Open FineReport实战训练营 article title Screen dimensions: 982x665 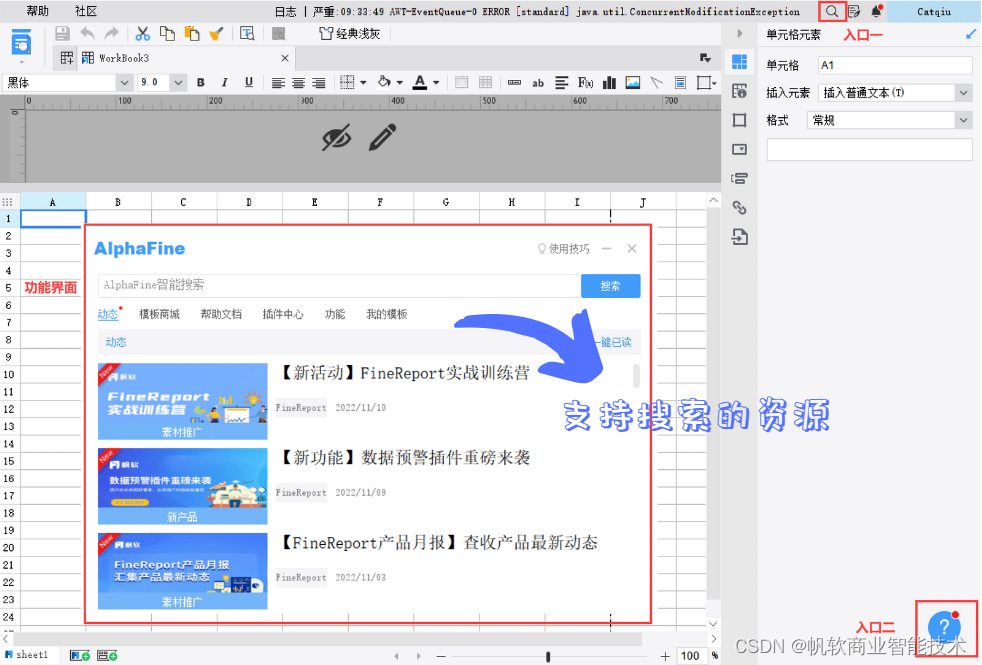tap(404, 373)
